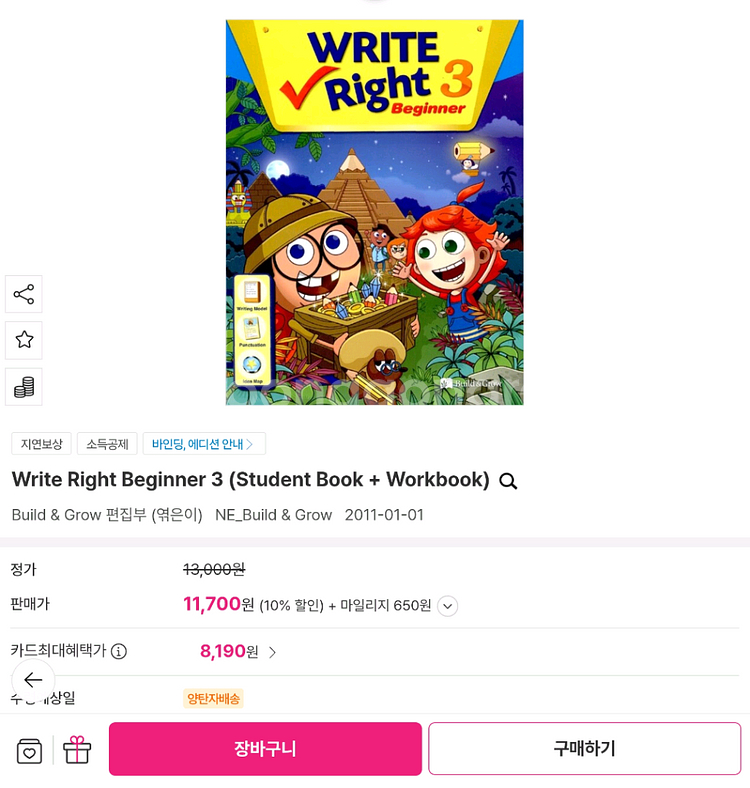750x788 pixels.
Task: Click the 지연보상 tag
Action: click(41, 444)
